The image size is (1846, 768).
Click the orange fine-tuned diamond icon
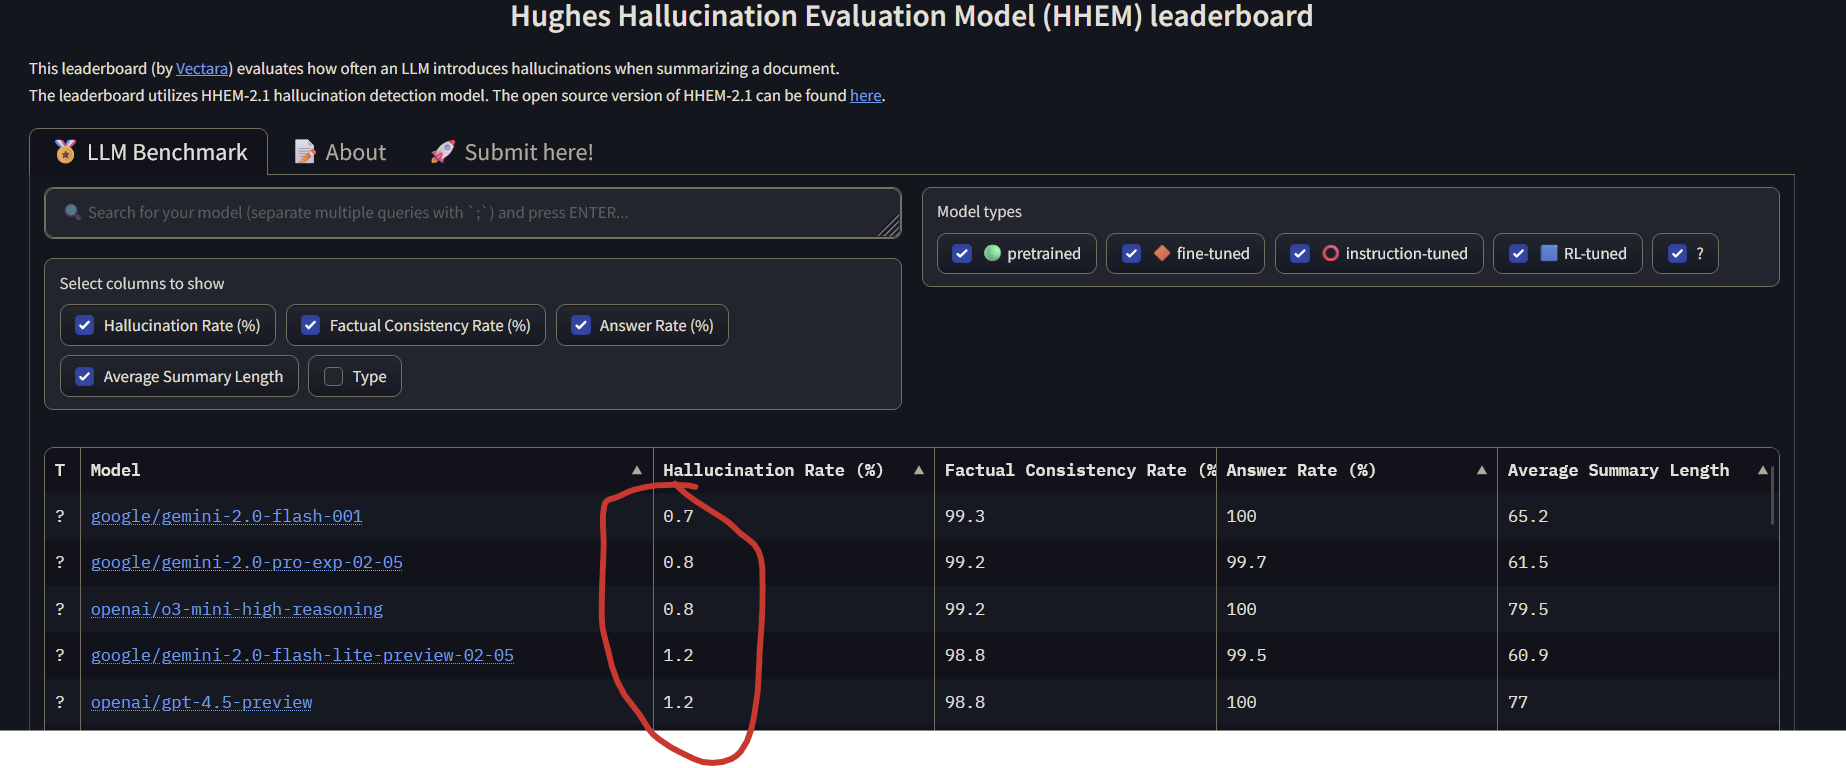point(1162,253)
